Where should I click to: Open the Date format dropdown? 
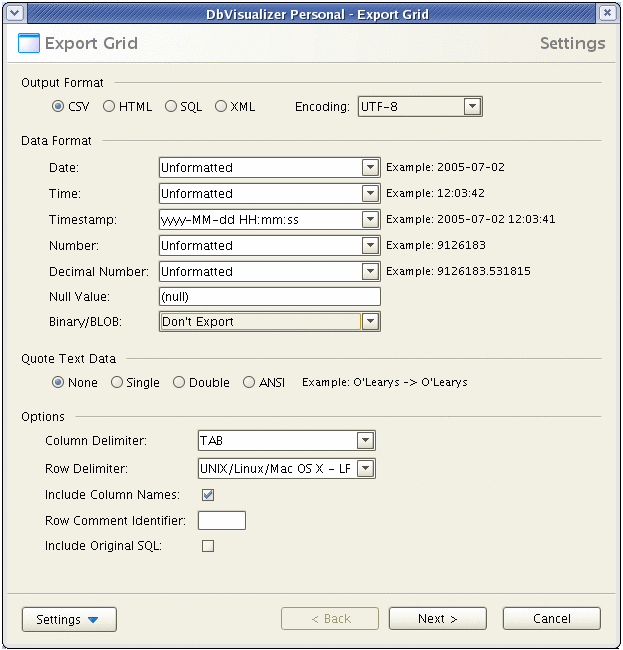pyautogui.click(x=370, y=168)
